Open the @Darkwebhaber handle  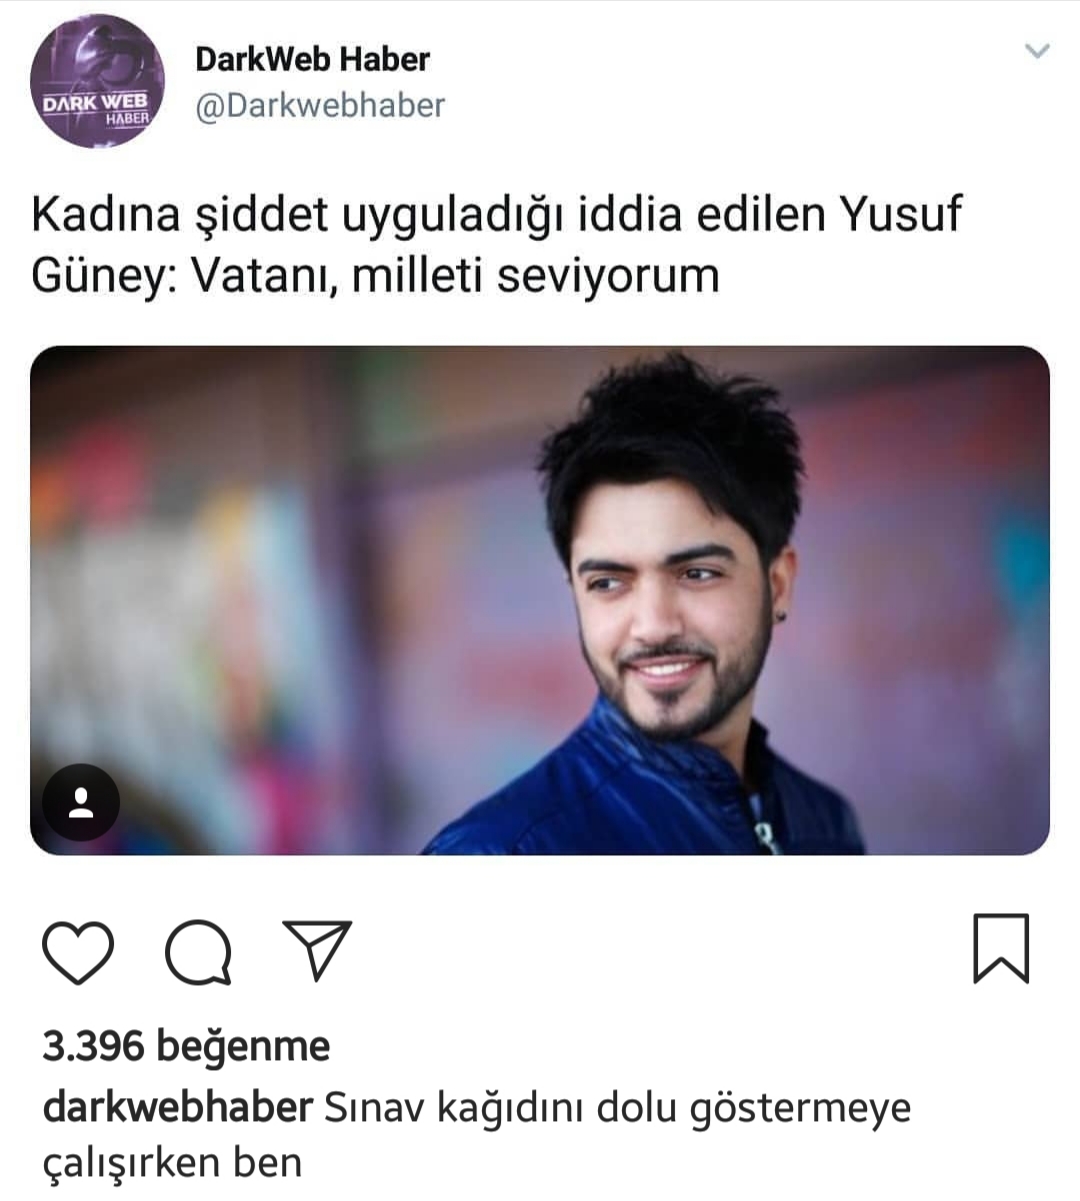click(x=320, y=105)
